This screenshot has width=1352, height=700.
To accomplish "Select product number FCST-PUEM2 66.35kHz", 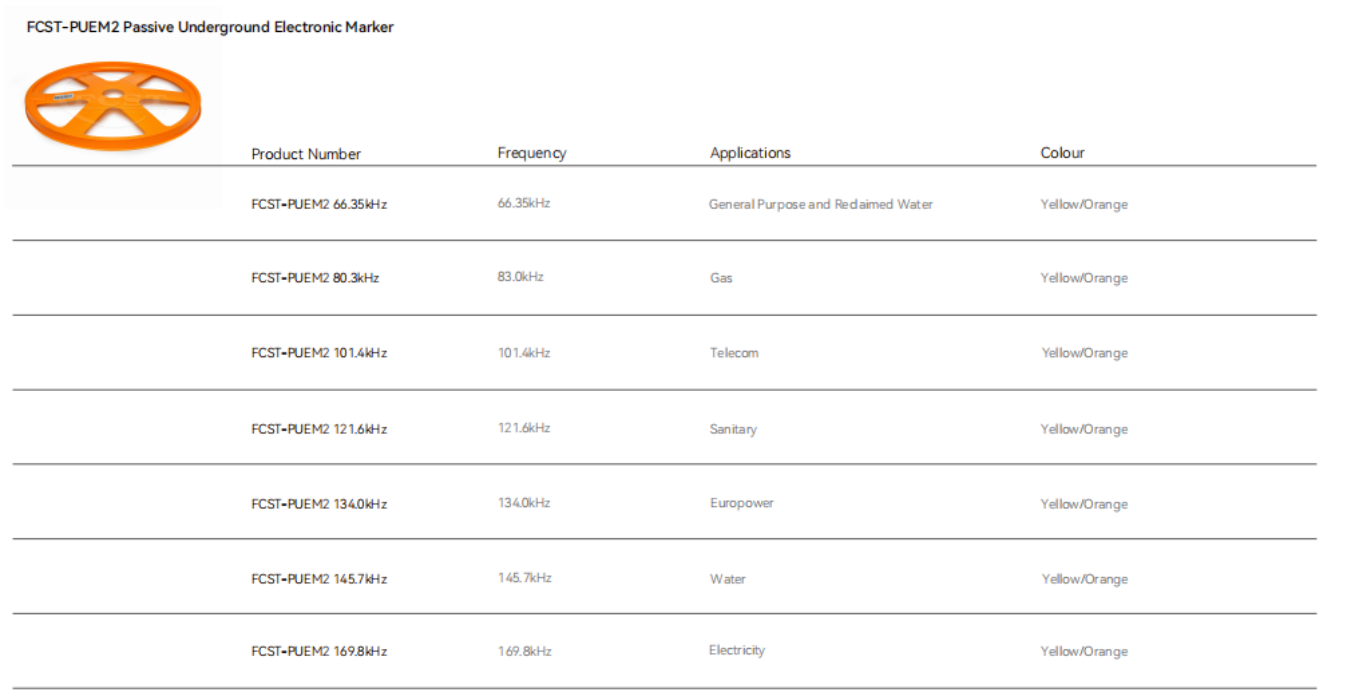I will click(x=319, y=204).
